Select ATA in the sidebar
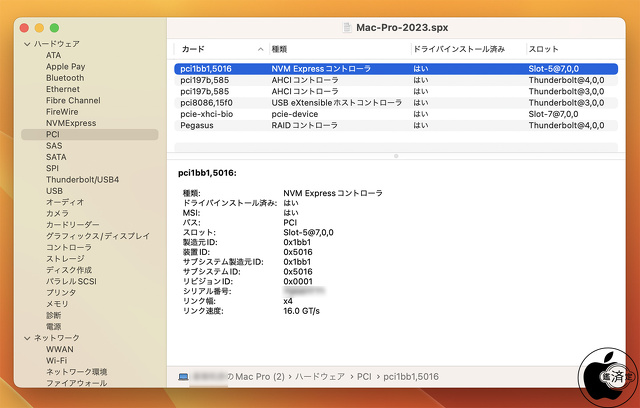This screenshot has height=408, width=640. point(53,55)
